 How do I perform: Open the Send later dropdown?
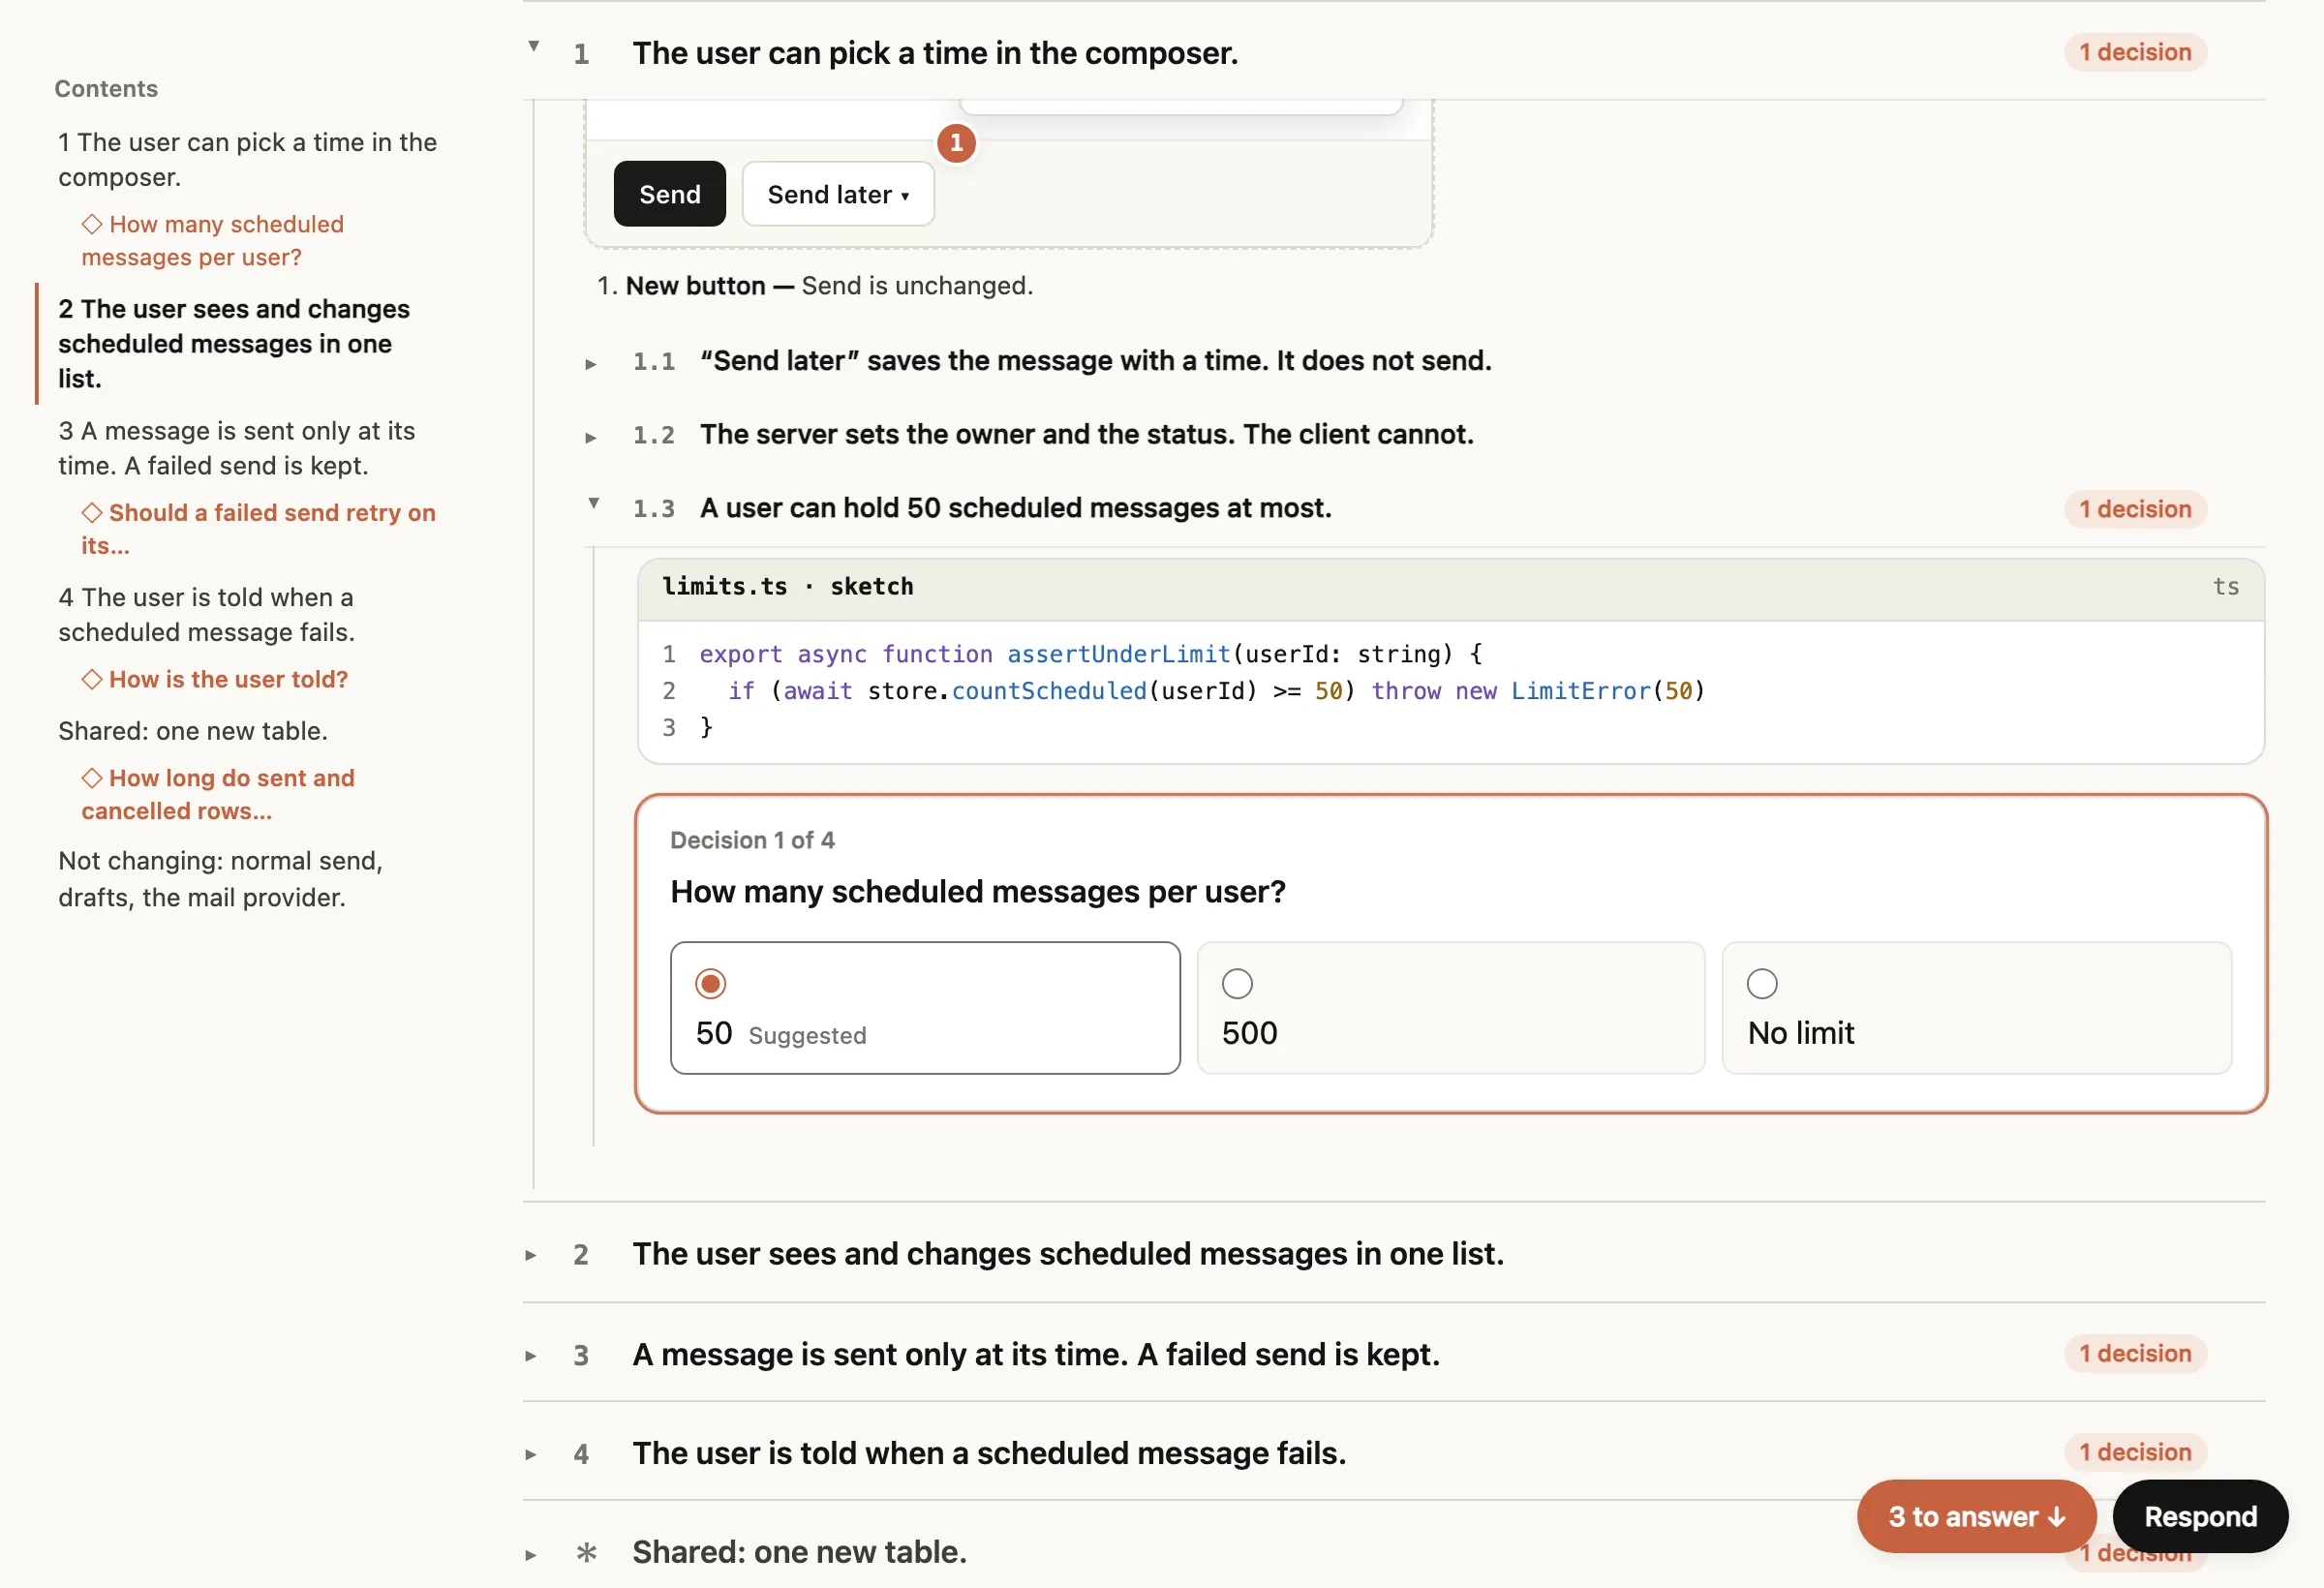tap(838, 194)
